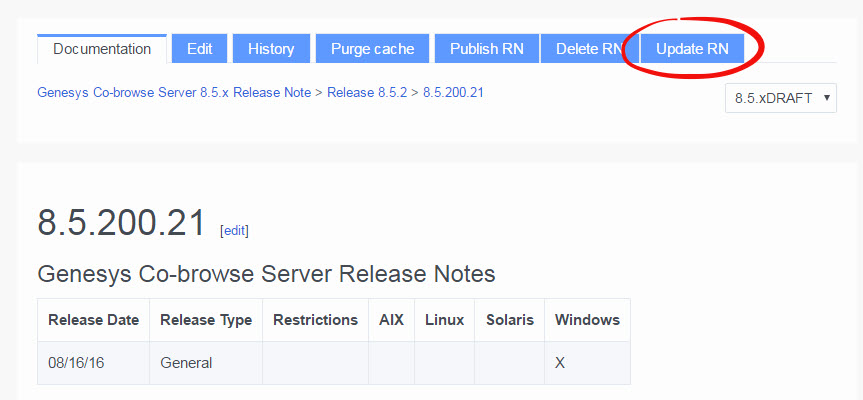
Task: Click the Solaris column header
Action: click(509, 320)
